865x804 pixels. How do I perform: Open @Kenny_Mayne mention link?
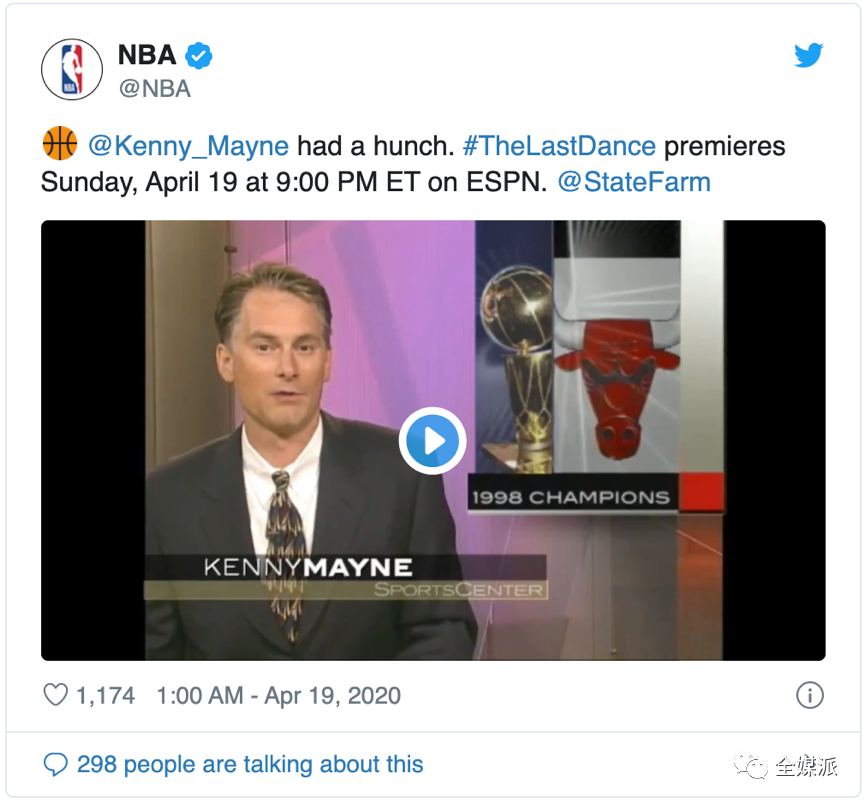point(188,146)
